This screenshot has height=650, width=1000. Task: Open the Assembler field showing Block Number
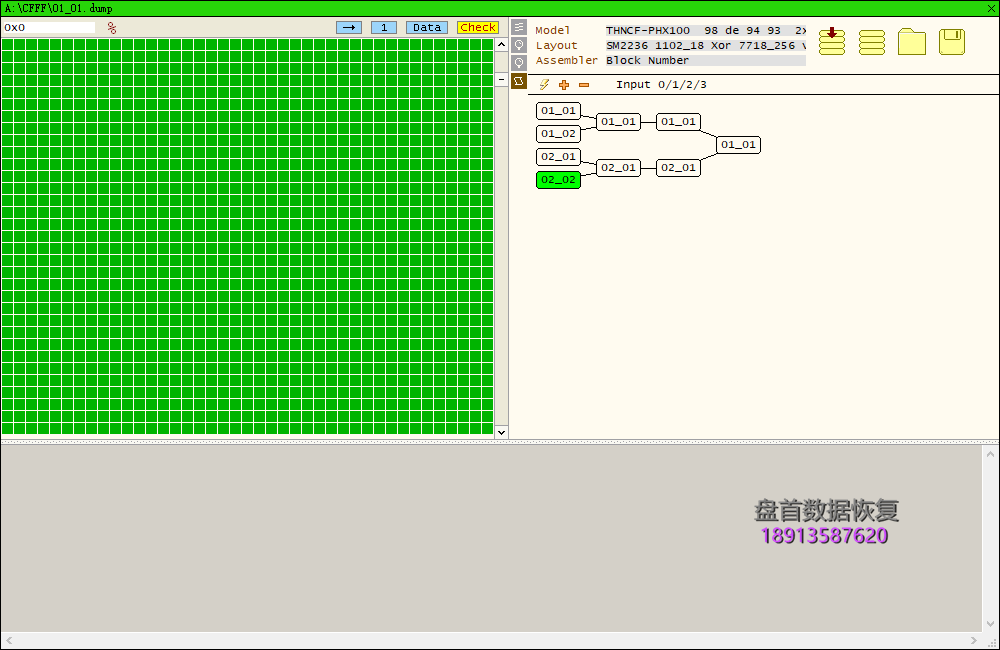700,60
